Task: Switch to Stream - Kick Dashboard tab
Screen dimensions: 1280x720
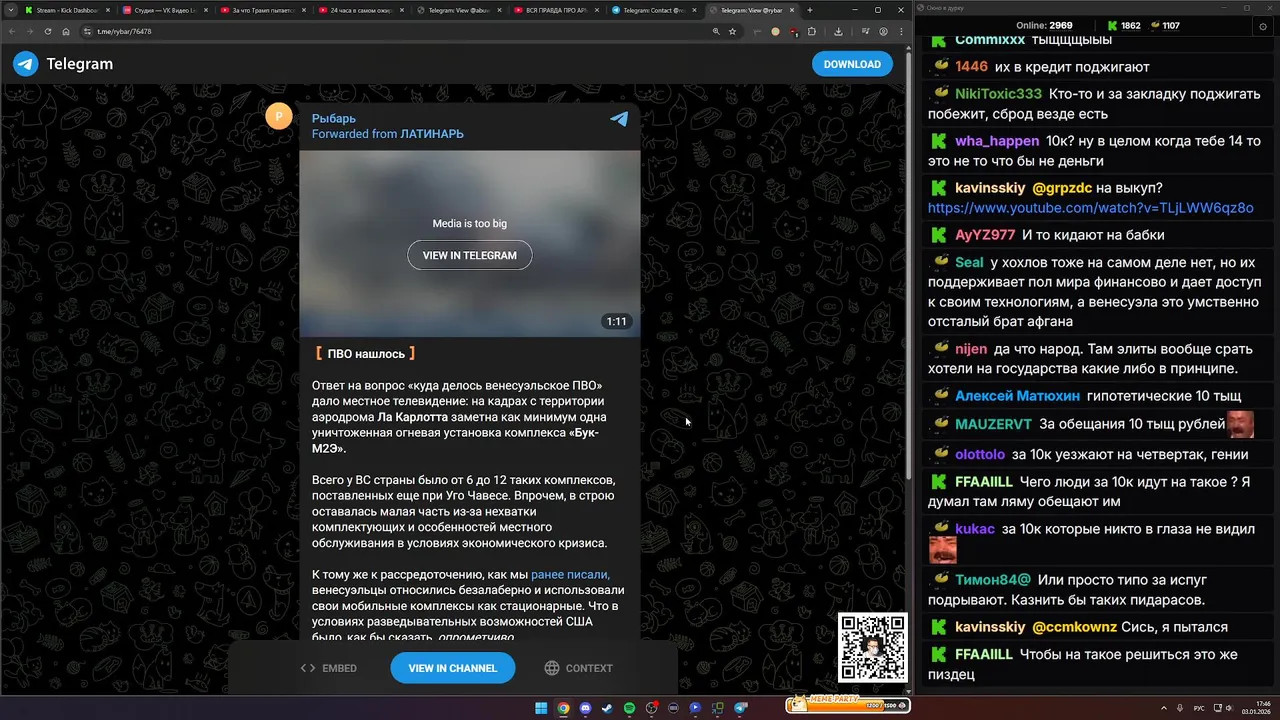Action: [x=70, y=10]
